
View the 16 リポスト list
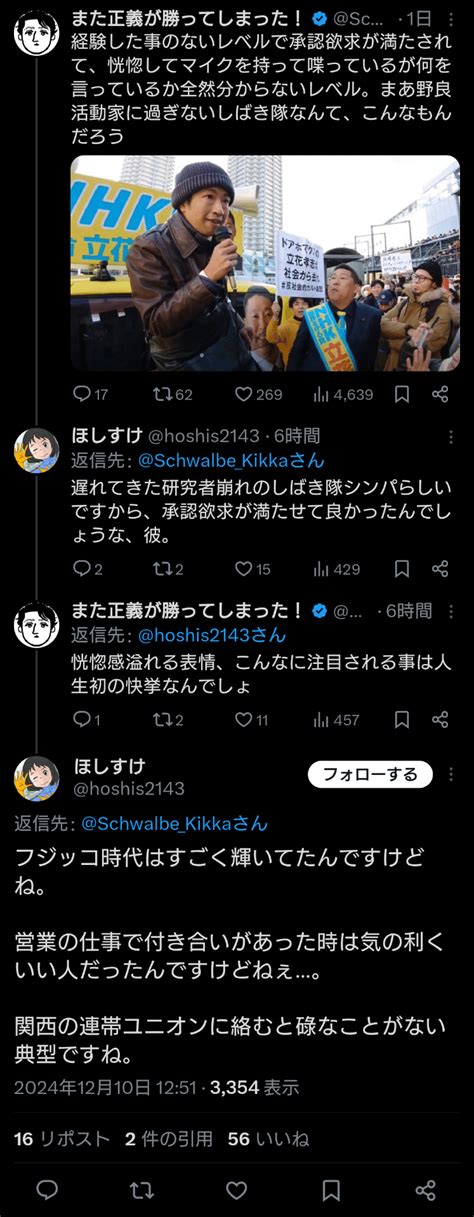point(62,1138)
